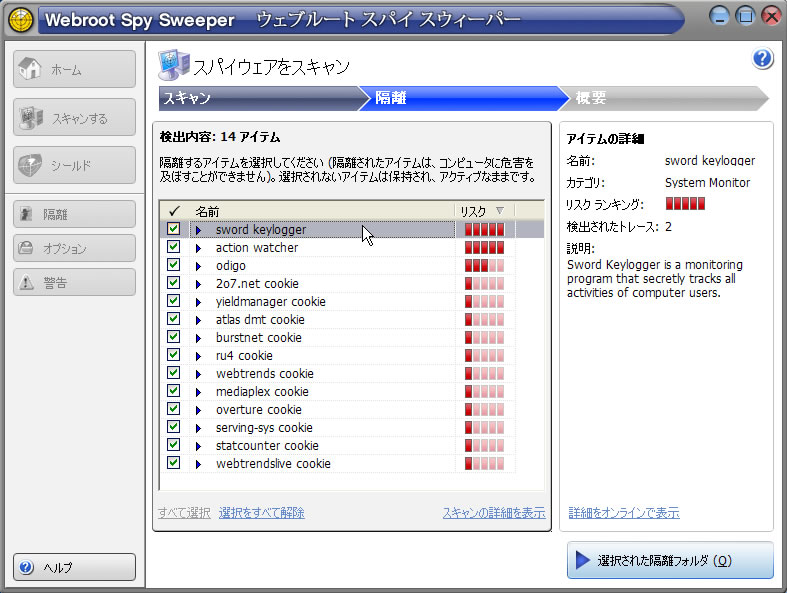The image size is (787, 593).
Task: Expand ru4 cookie row arrow
Action: pyautogui.click(x=198, y=357)
